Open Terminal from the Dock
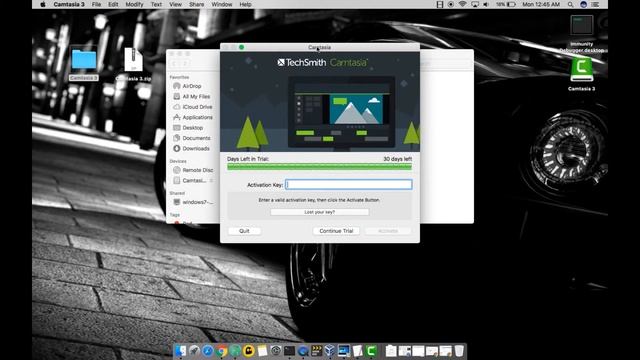This screenshot has width=640, height=360. [x=289, y=351]
